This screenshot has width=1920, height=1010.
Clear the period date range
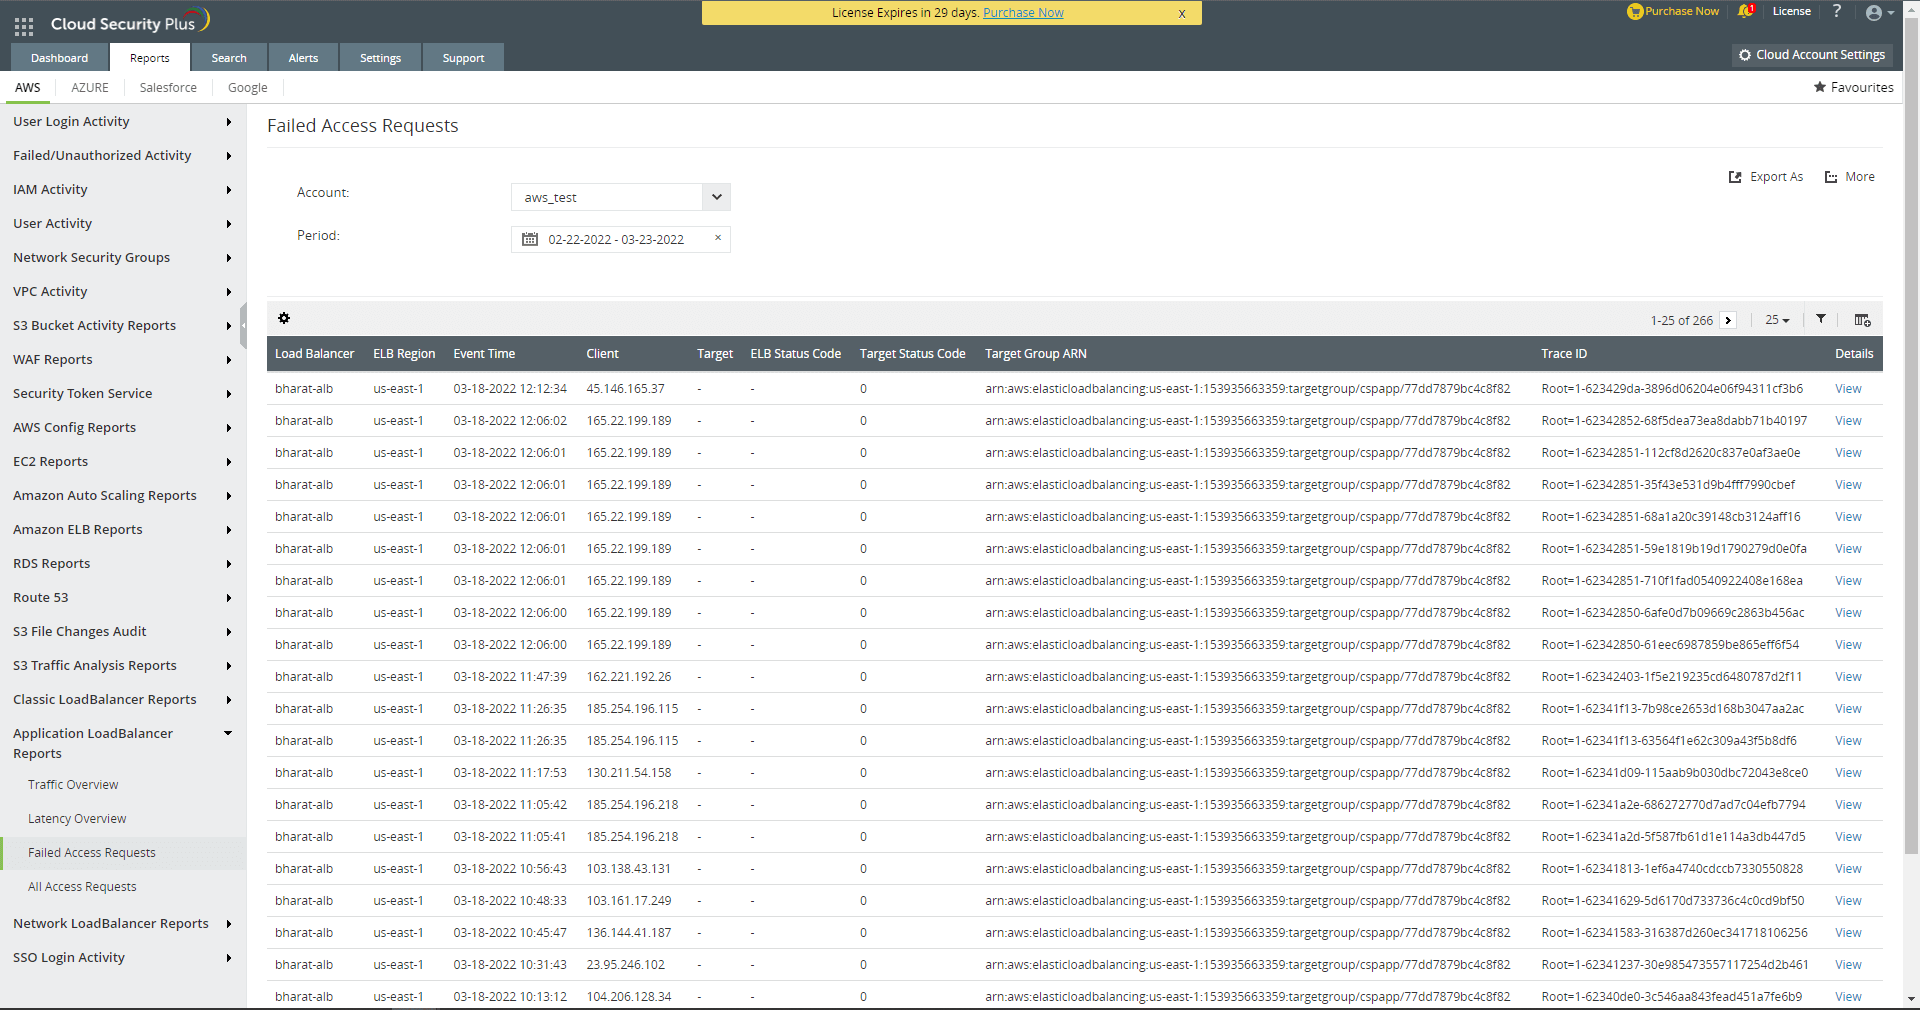coord(718,238)
